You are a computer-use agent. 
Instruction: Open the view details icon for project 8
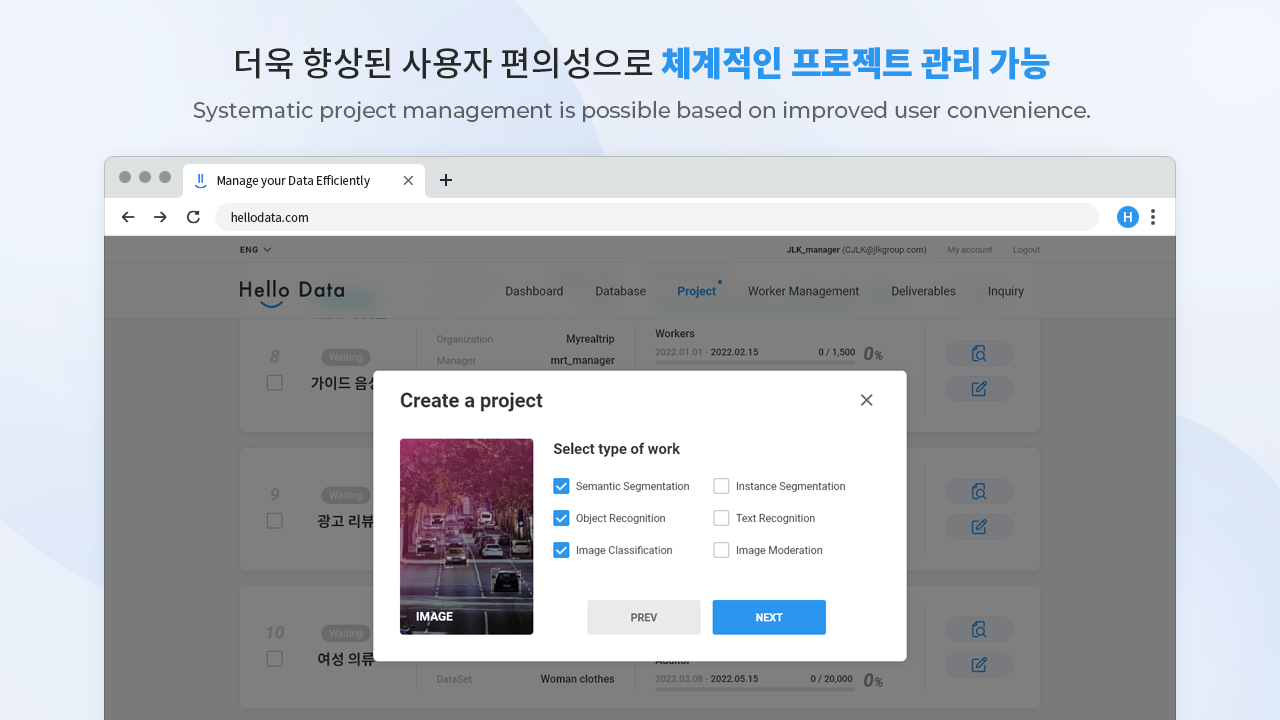click(979, 354)
